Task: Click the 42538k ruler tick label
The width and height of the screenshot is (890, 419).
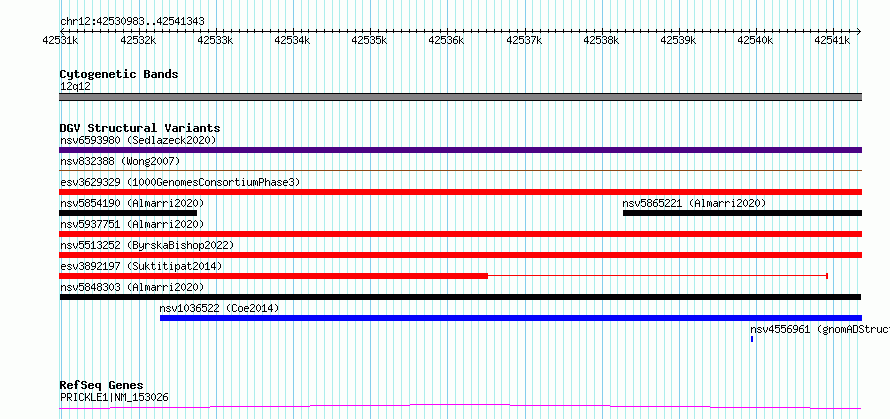Action: click(601, 40)
